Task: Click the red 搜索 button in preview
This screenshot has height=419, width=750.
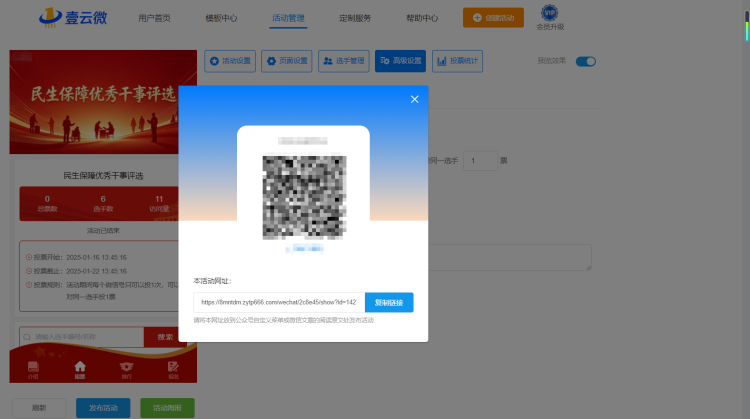Action: pyautogui.click(x=163, y=337)
